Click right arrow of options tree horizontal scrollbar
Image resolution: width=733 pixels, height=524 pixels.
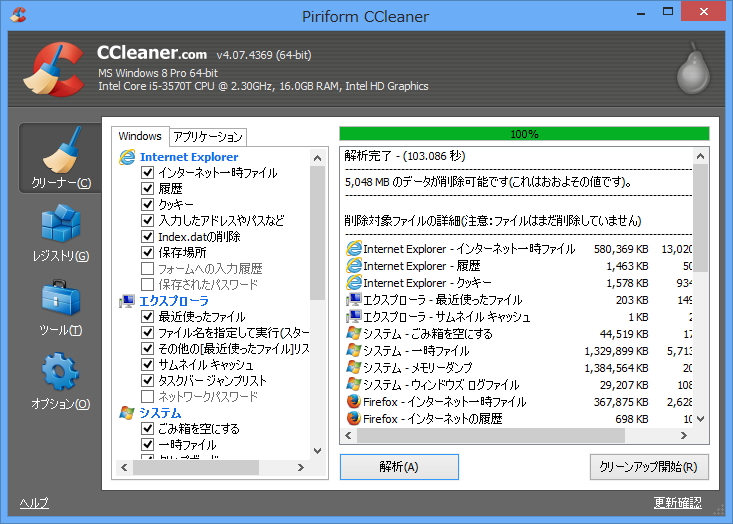point(301,467)
